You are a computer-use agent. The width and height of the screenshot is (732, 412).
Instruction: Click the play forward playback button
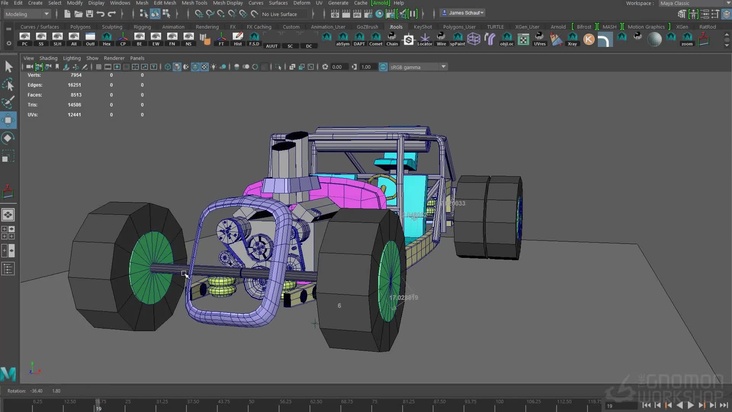689,404
